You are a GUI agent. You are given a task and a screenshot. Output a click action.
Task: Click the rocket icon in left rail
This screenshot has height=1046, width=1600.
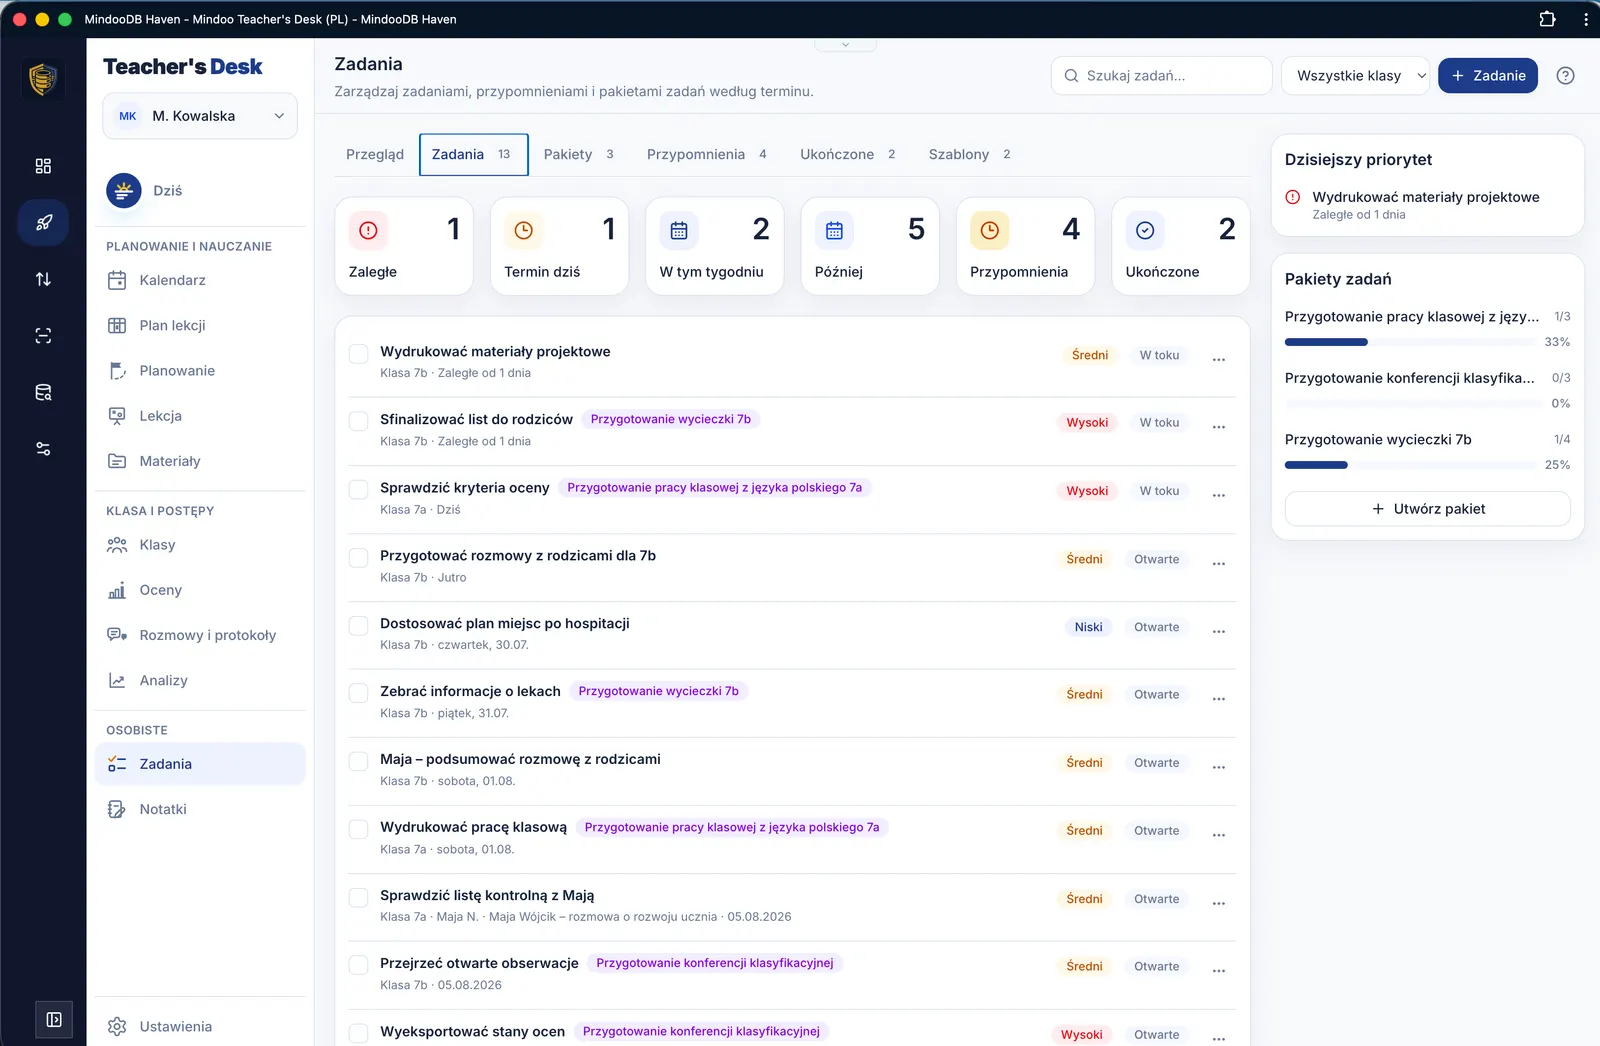pos(43,223)
